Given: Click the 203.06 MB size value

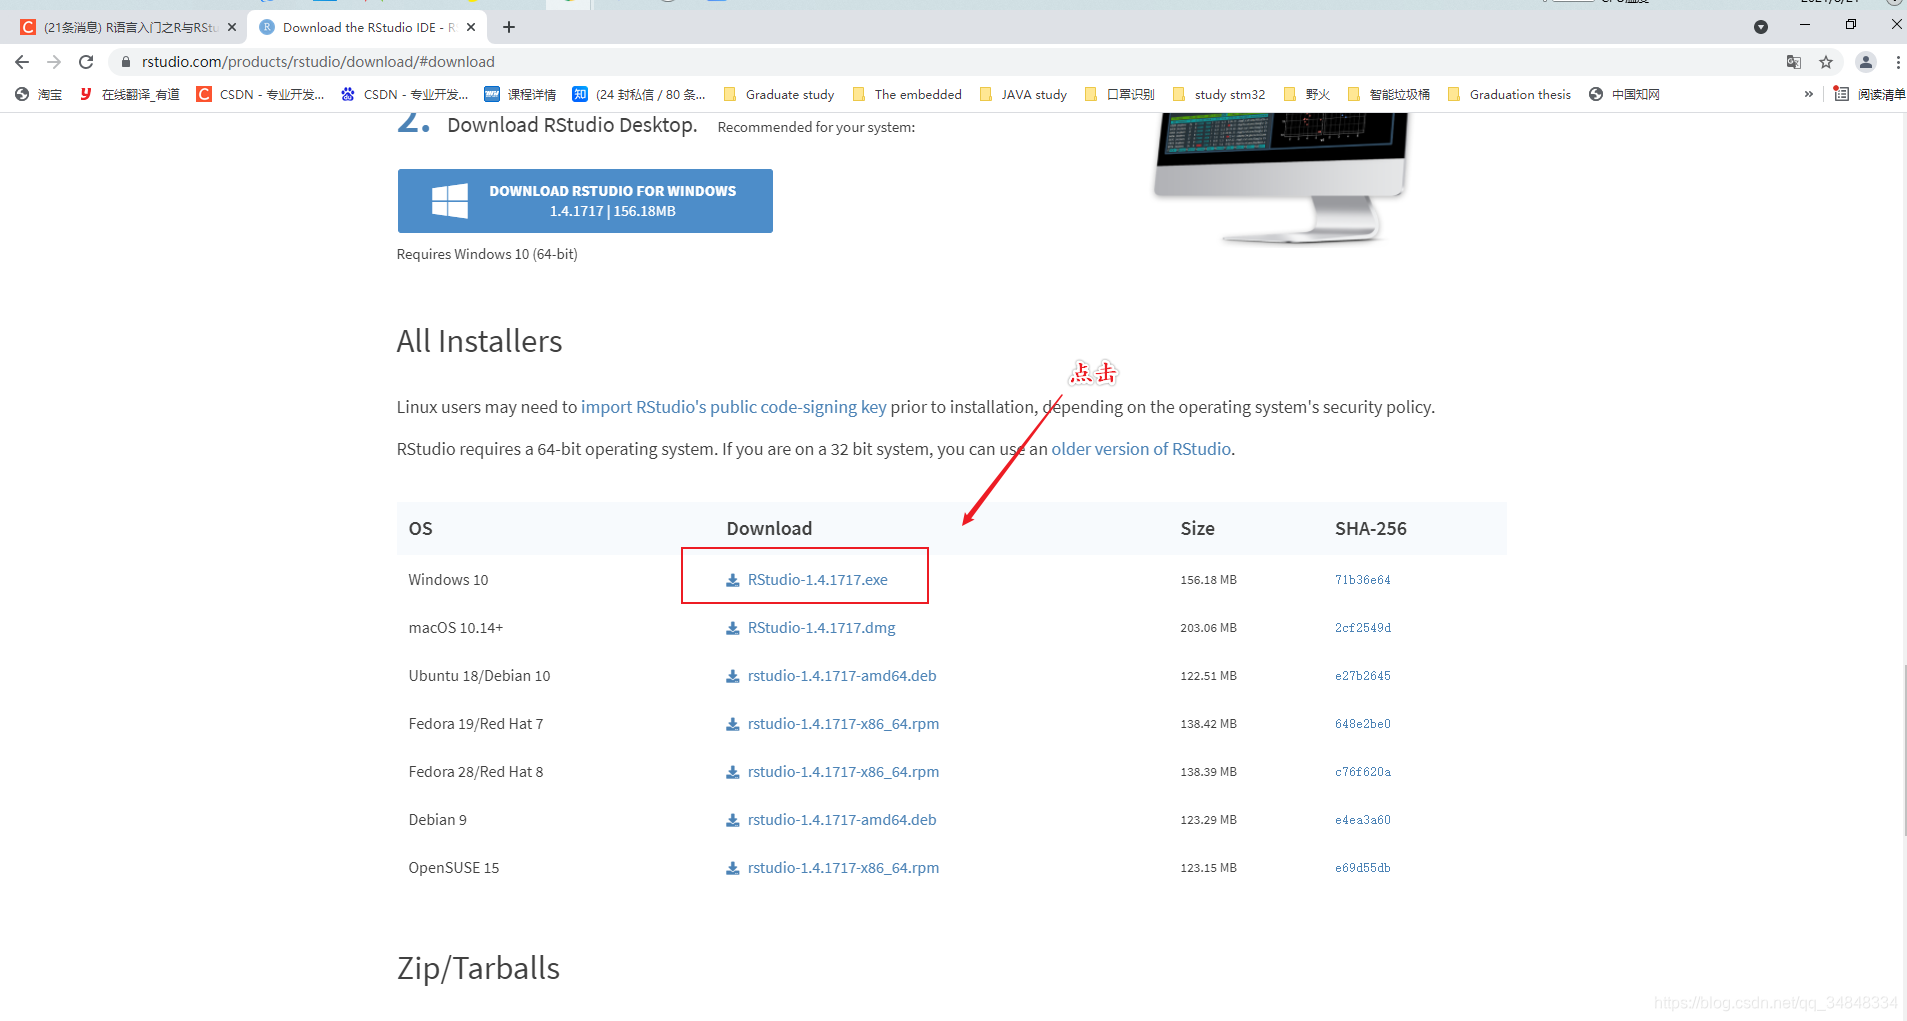Looking at the screenshot, I should pos(1208,628).
